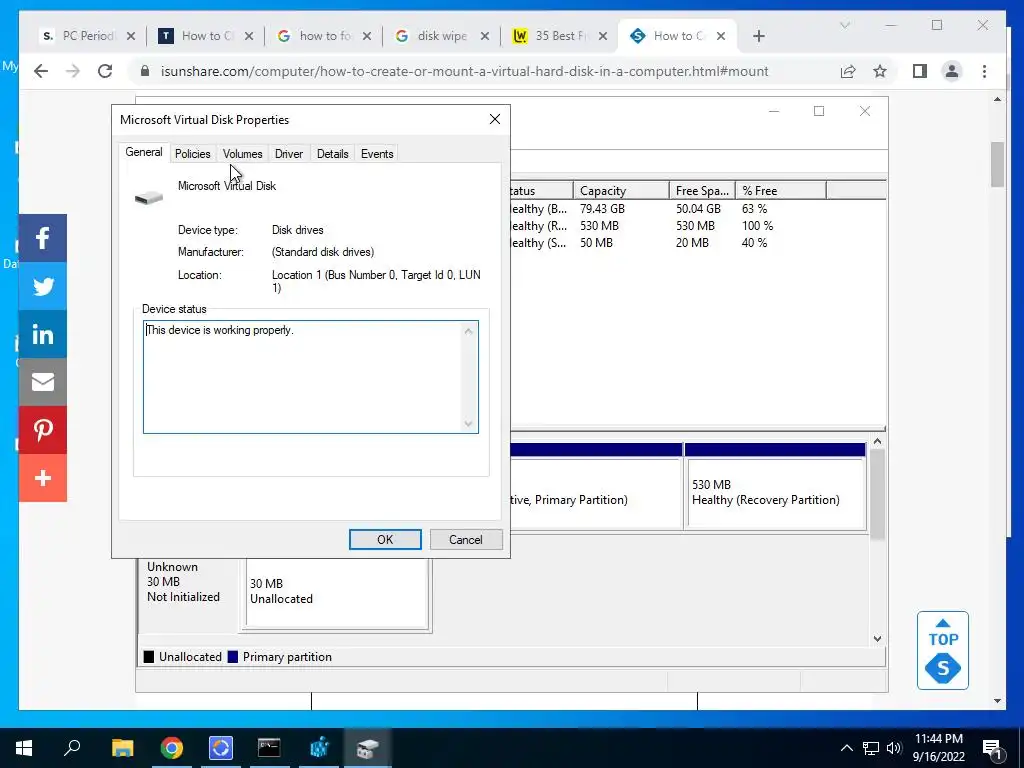1024x768 pixels.
Task: Open taskbar search magnifier
Action: point(72,748)
